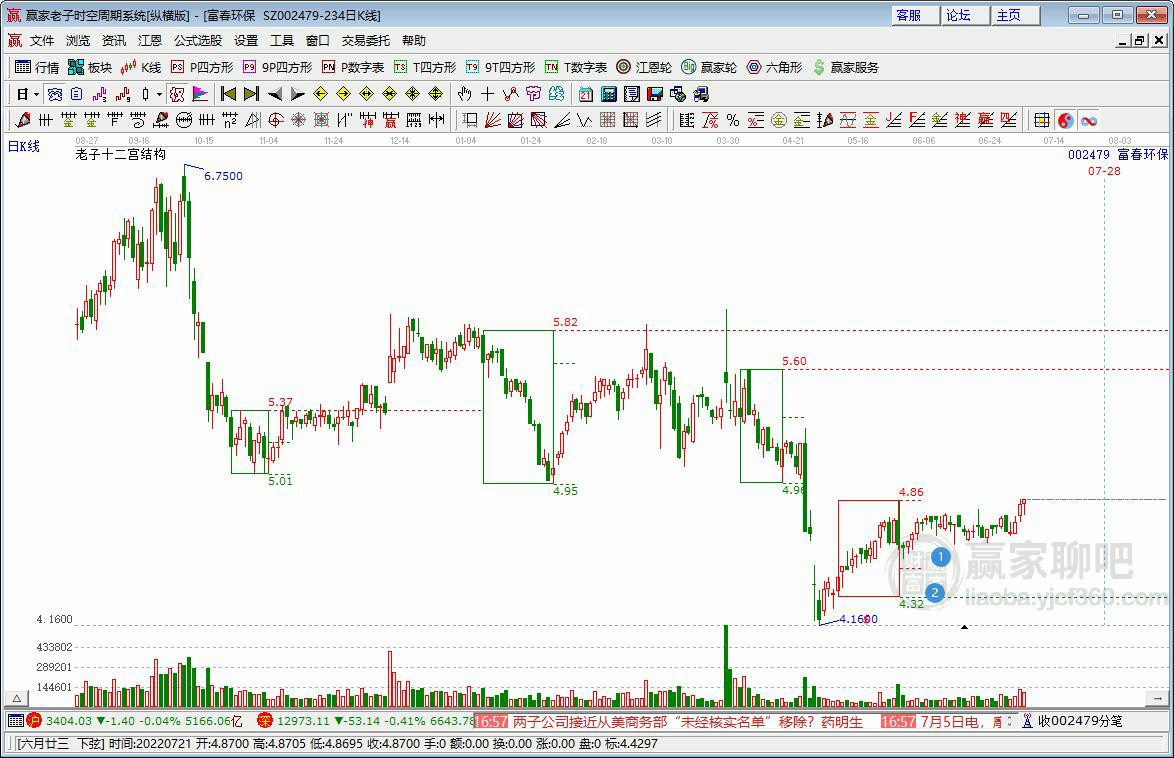
Task: Open 赢家服务 services
Action: [845, 67]
